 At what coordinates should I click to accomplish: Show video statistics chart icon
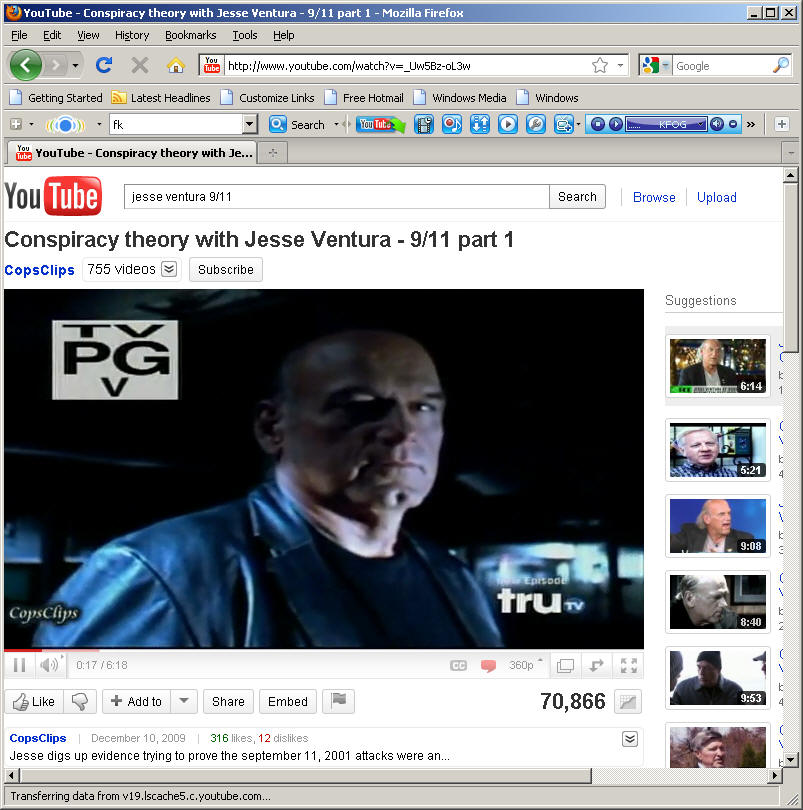tap(628, 702)
